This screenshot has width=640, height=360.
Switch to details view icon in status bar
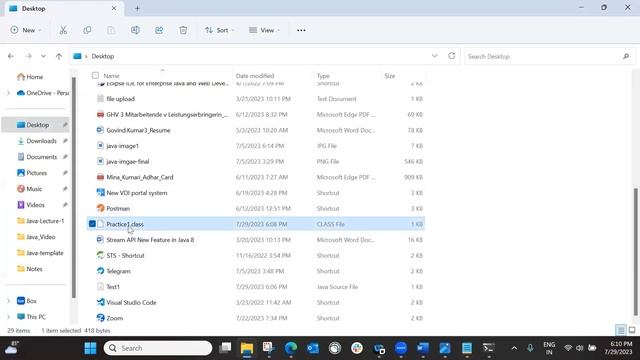[620, 330]
